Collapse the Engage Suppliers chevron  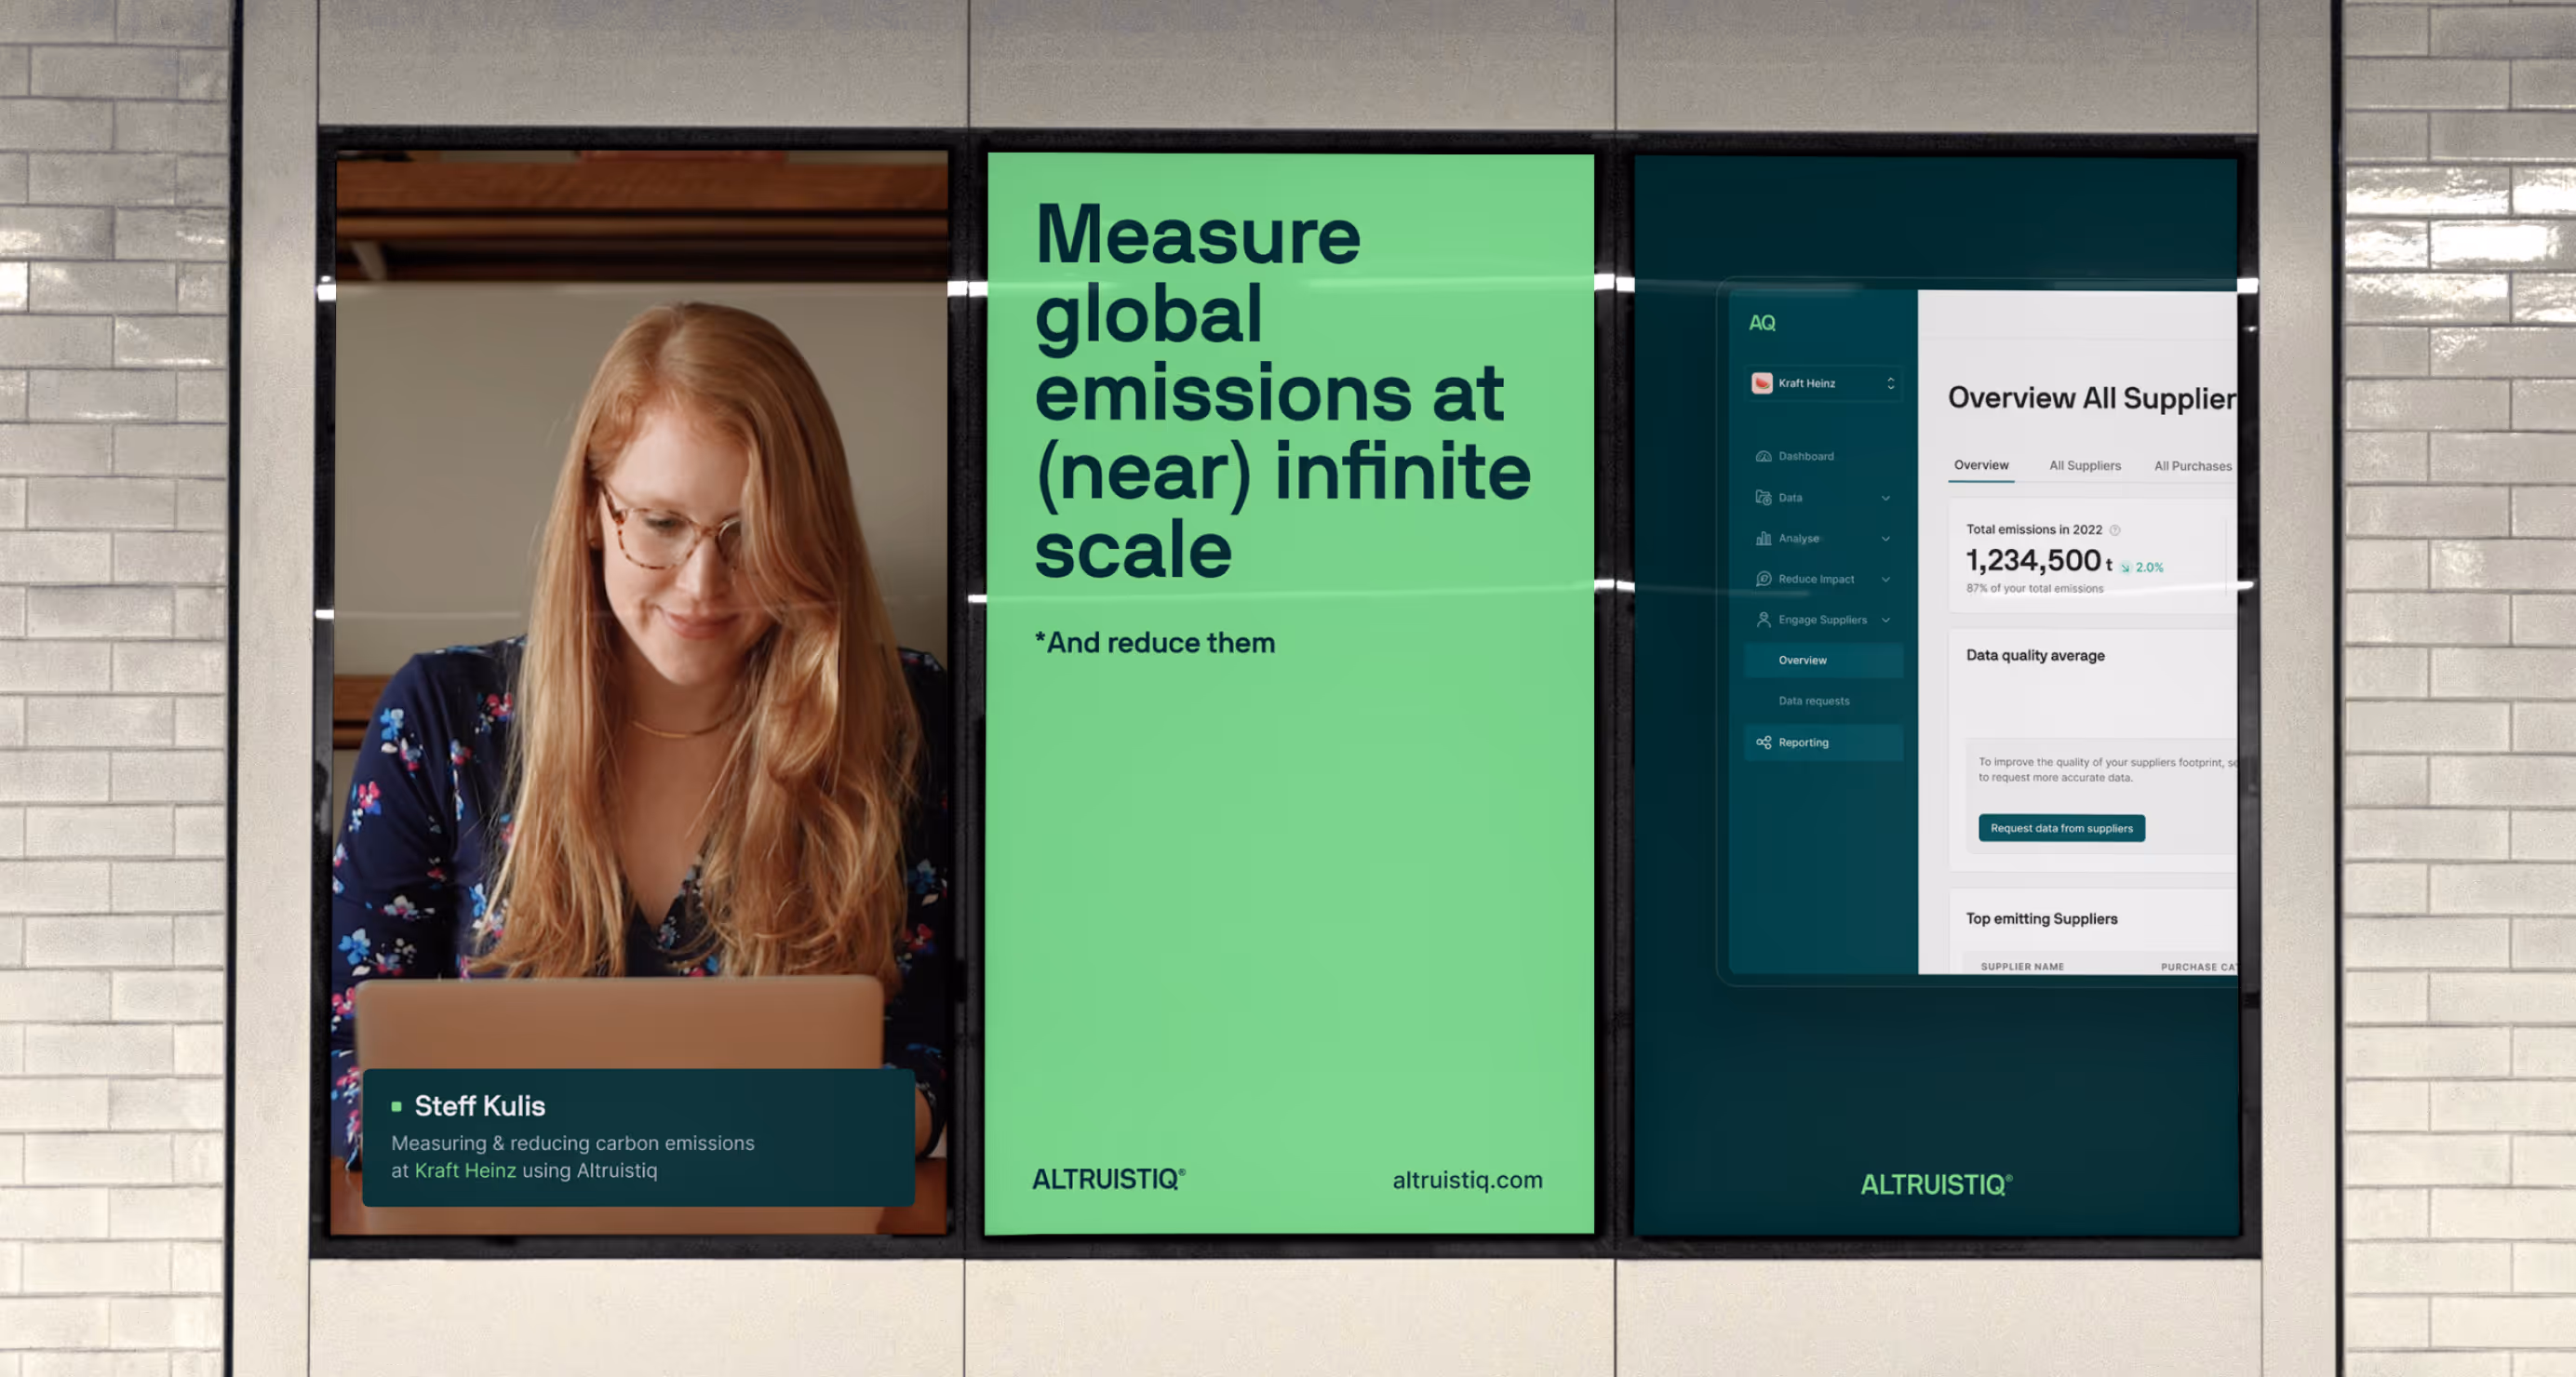pos(1886,620)
